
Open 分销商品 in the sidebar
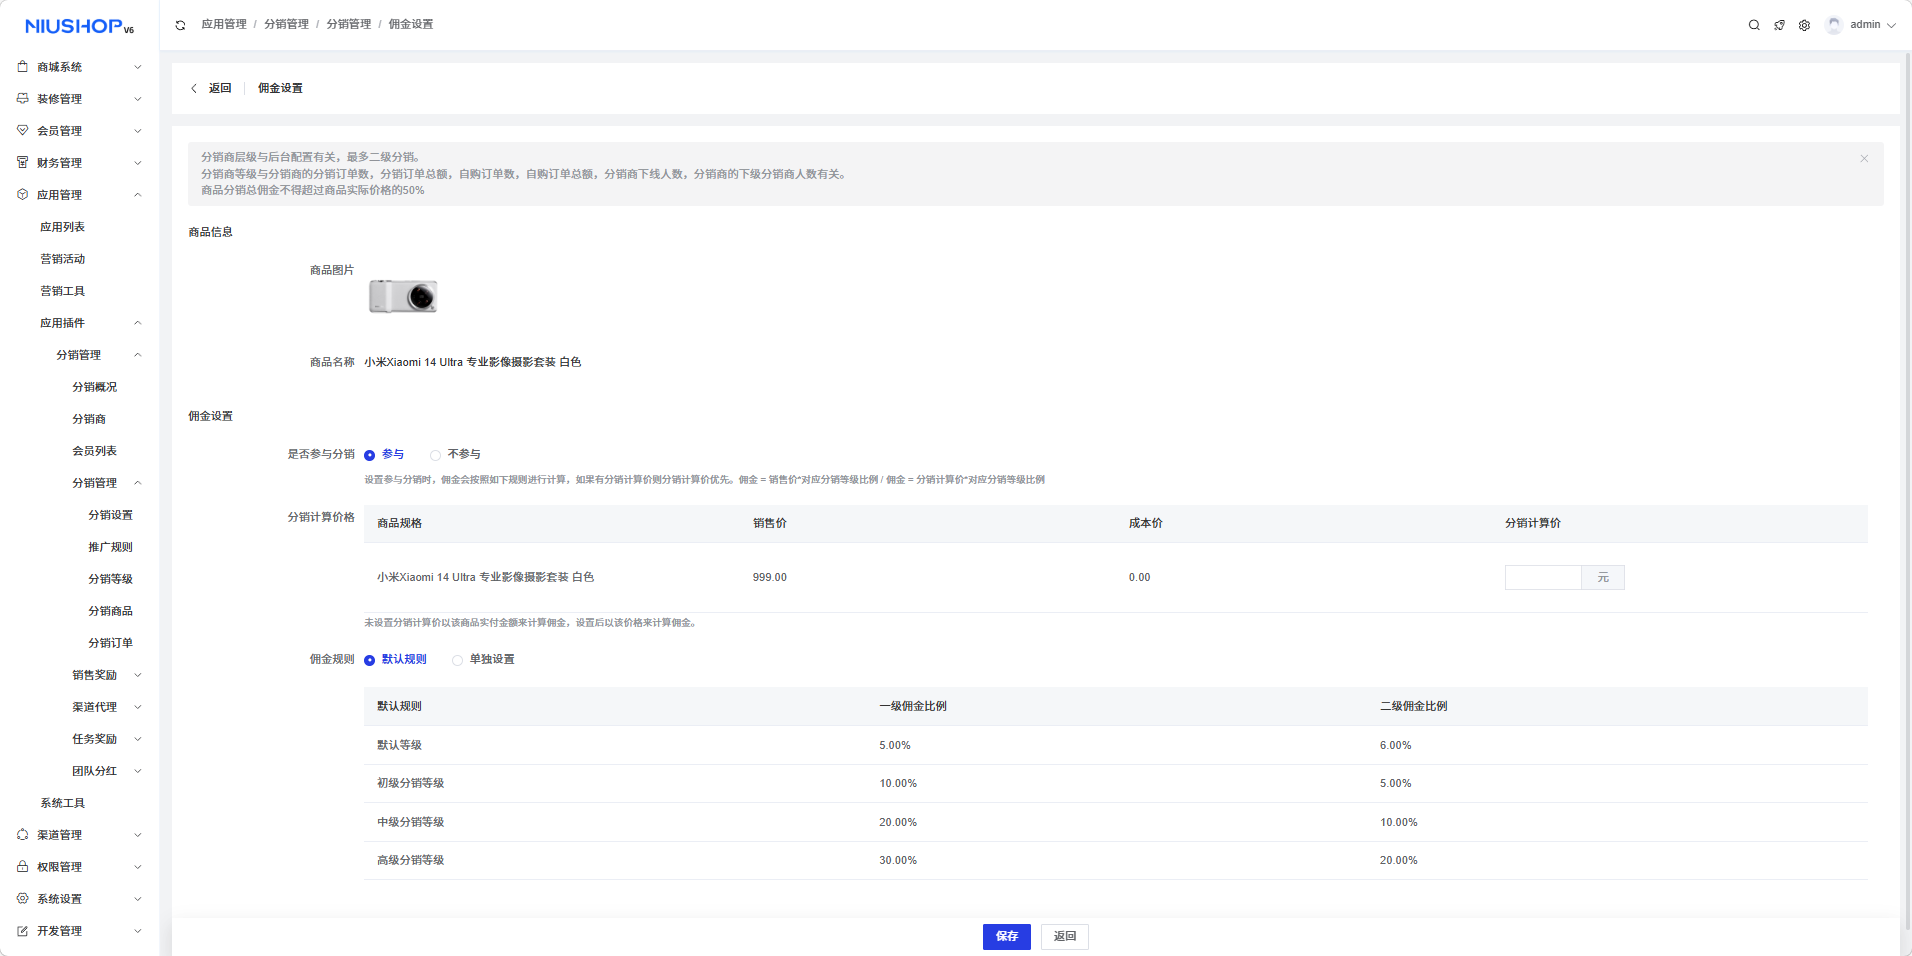pos(110,611)
